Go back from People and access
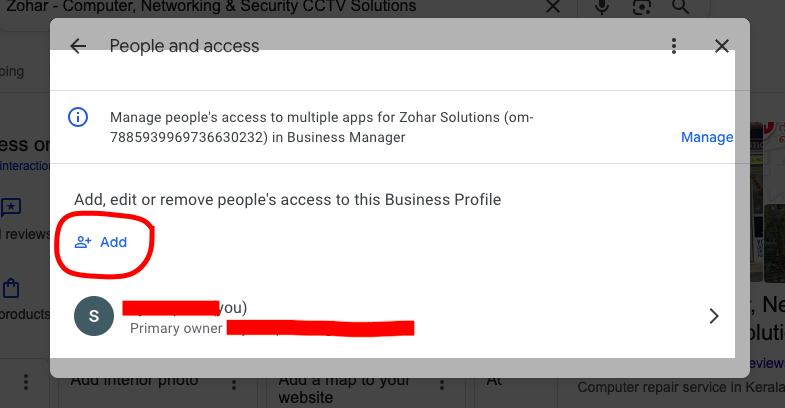 point(78,46)
